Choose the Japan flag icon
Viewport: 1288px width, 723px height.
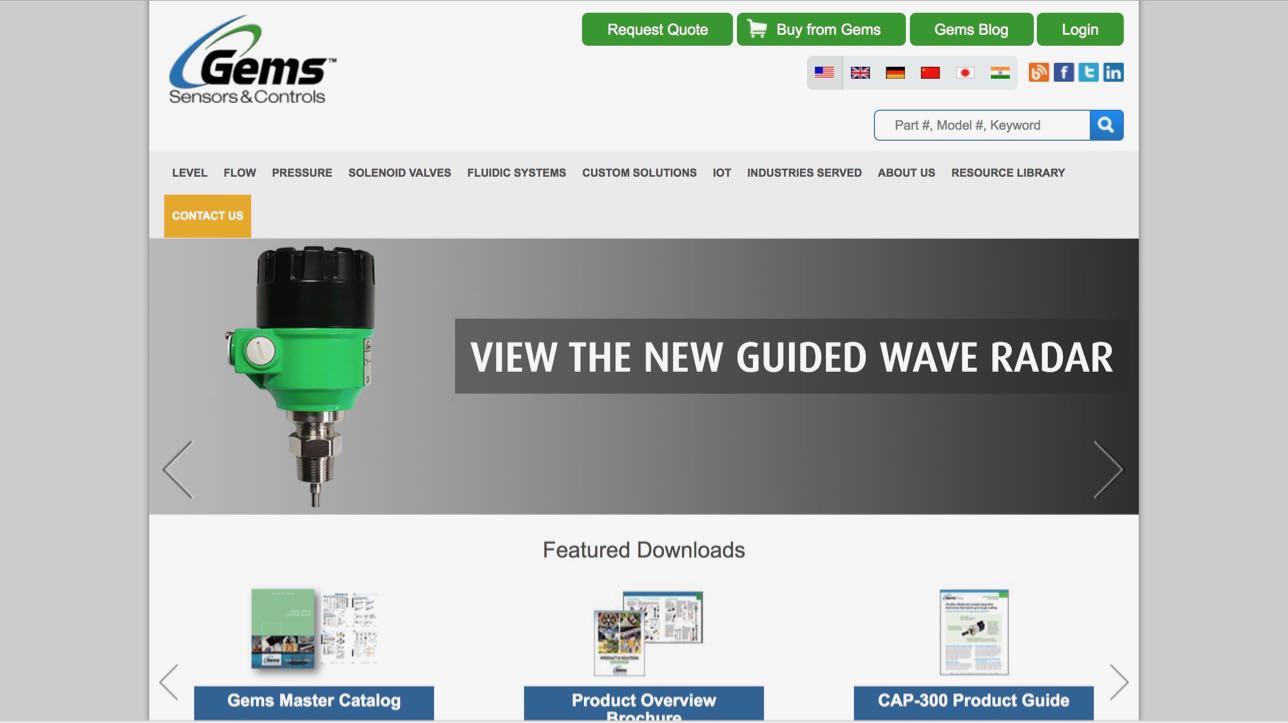(965, 73)
